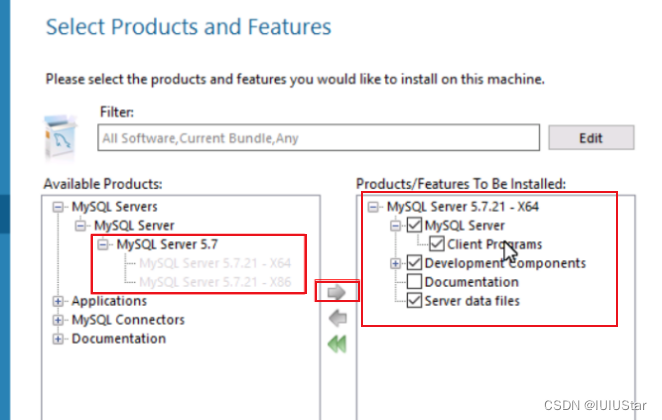Collapse the MySQL Server 5.7 node

click(x=103, y=244)
